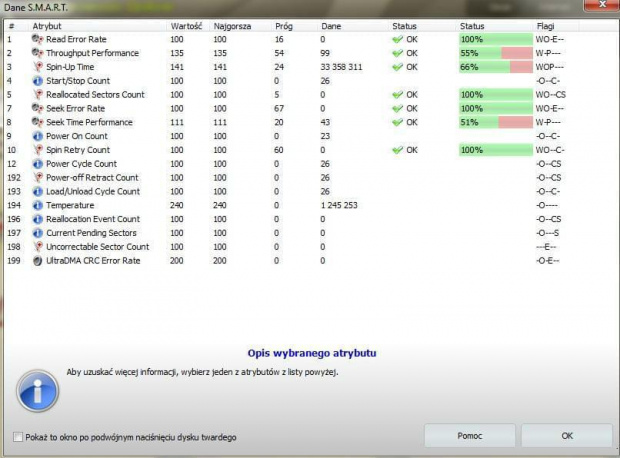This screenshot has width=620, height=458.
Task: Select the 'Current Pending Sectors' attribute name
Action: coord(91,233)
